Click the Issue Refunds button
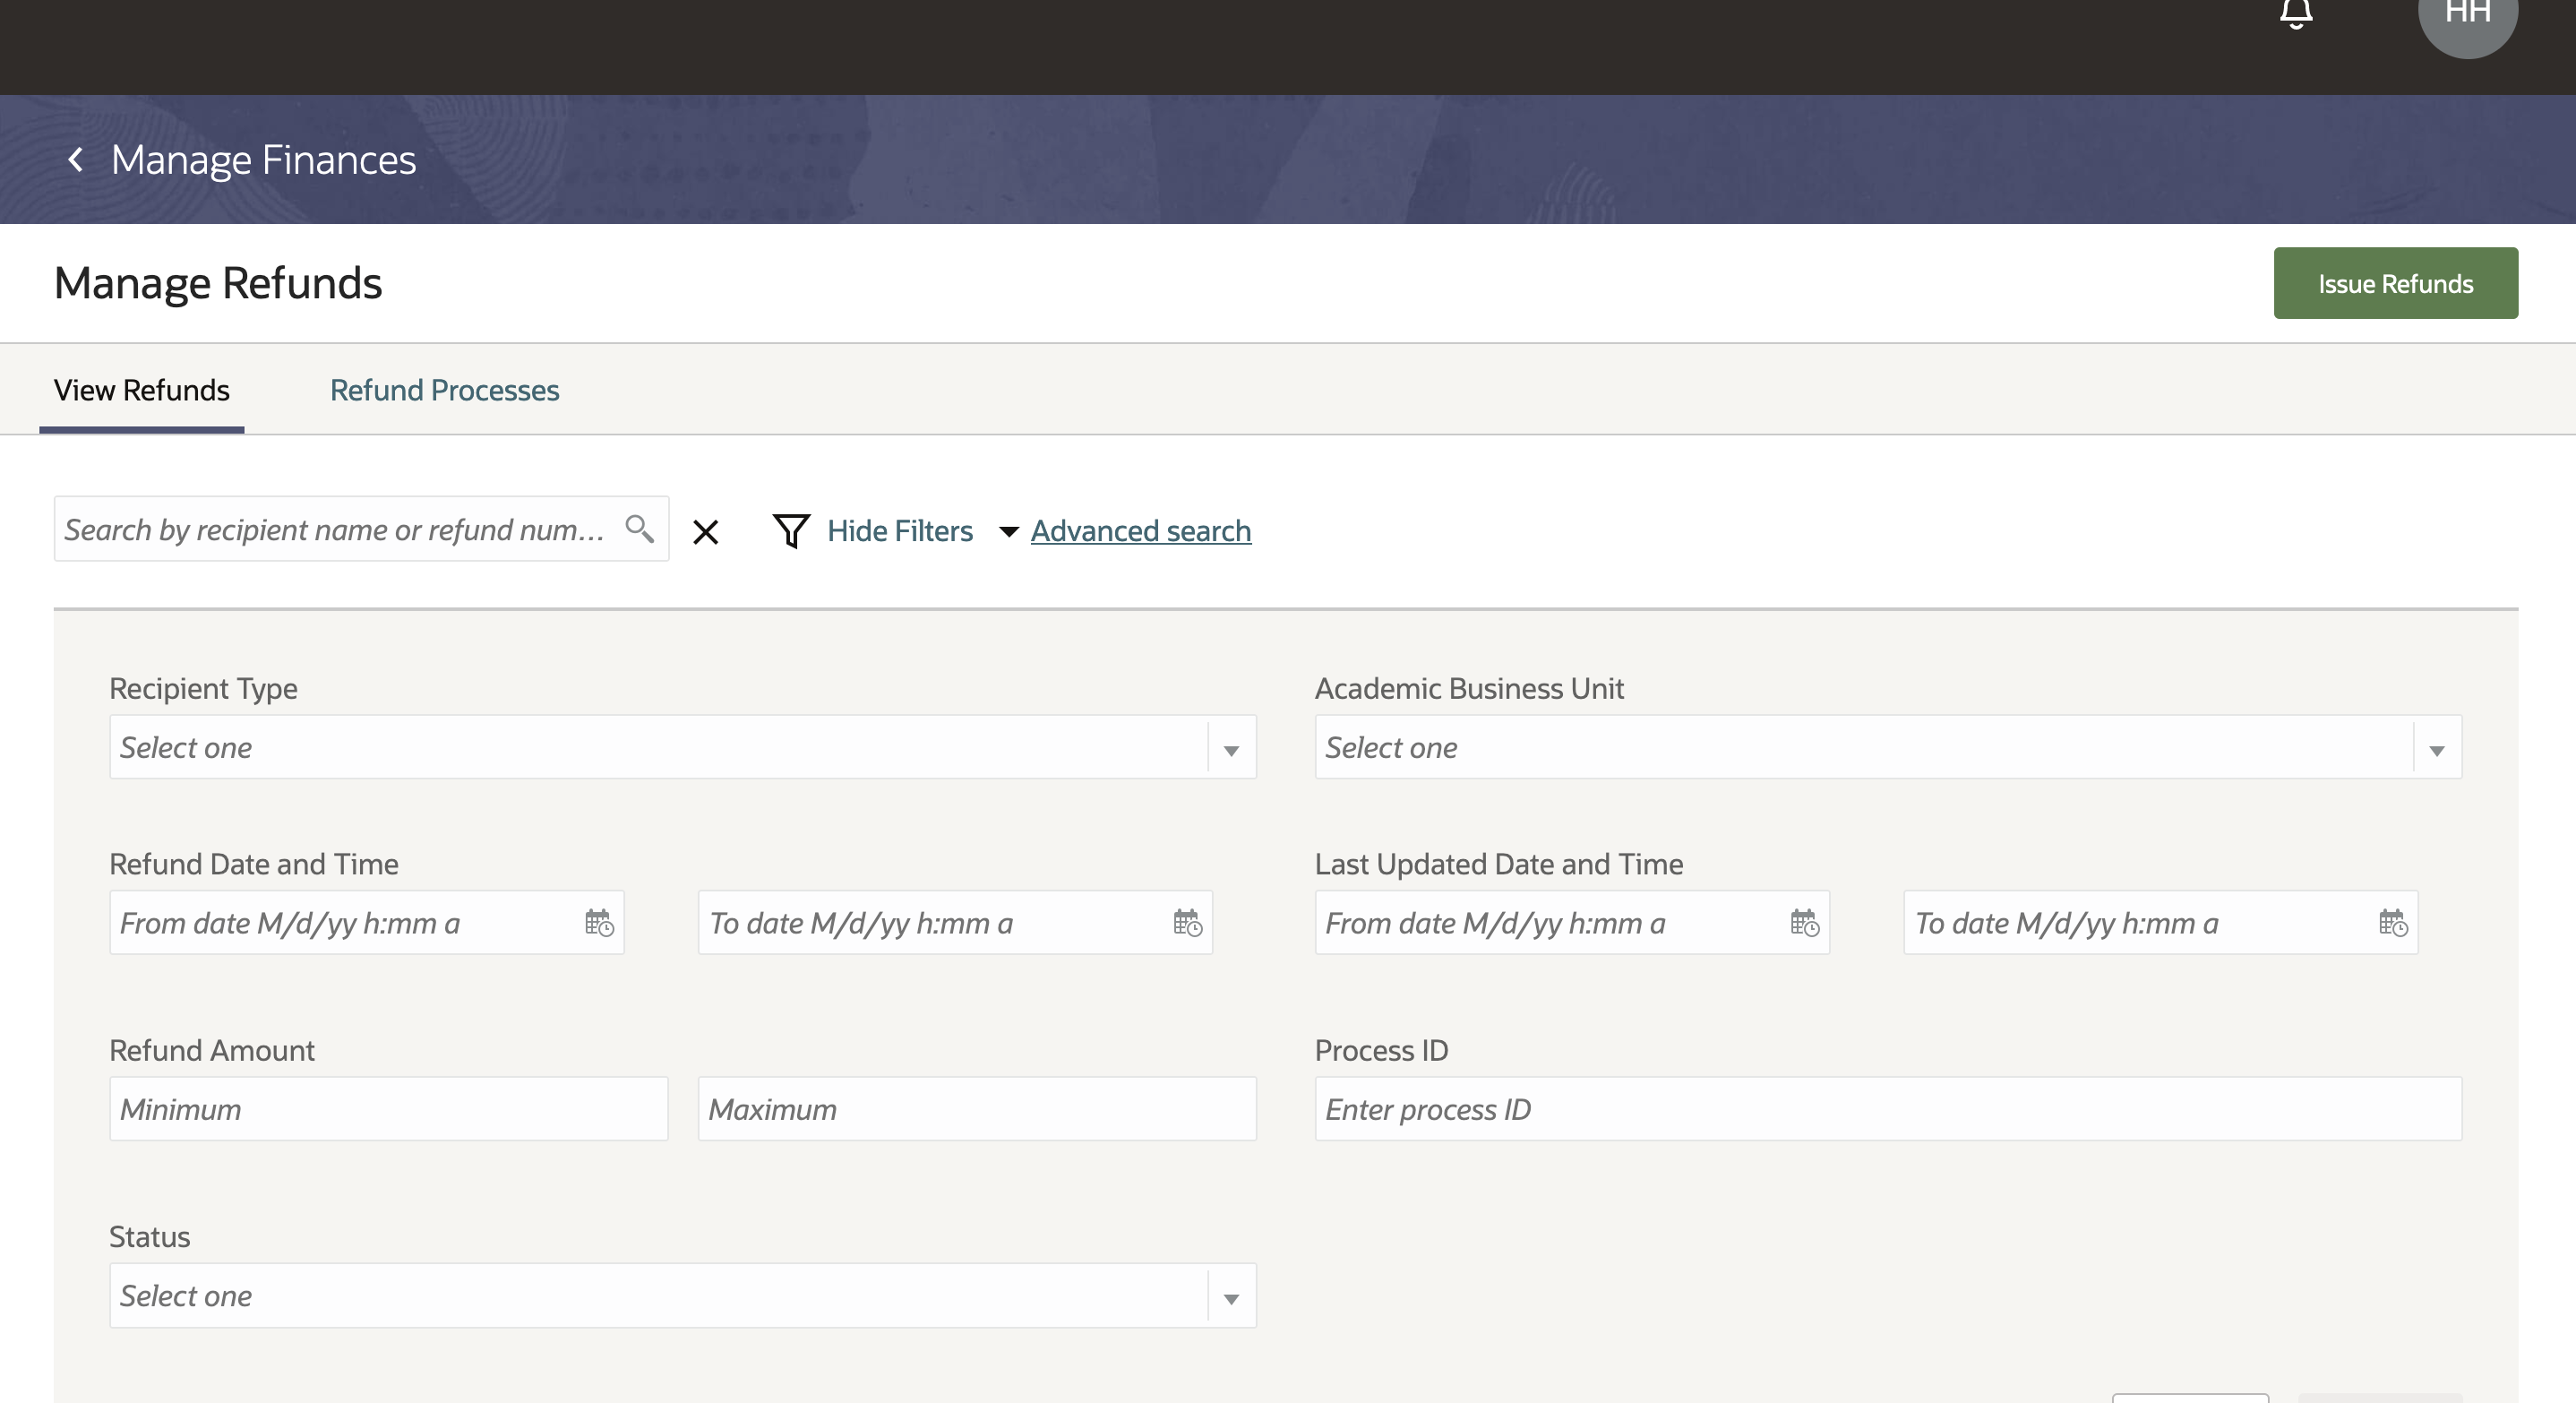This screenshot has width=2576, height=1403. coord(2395,284)
